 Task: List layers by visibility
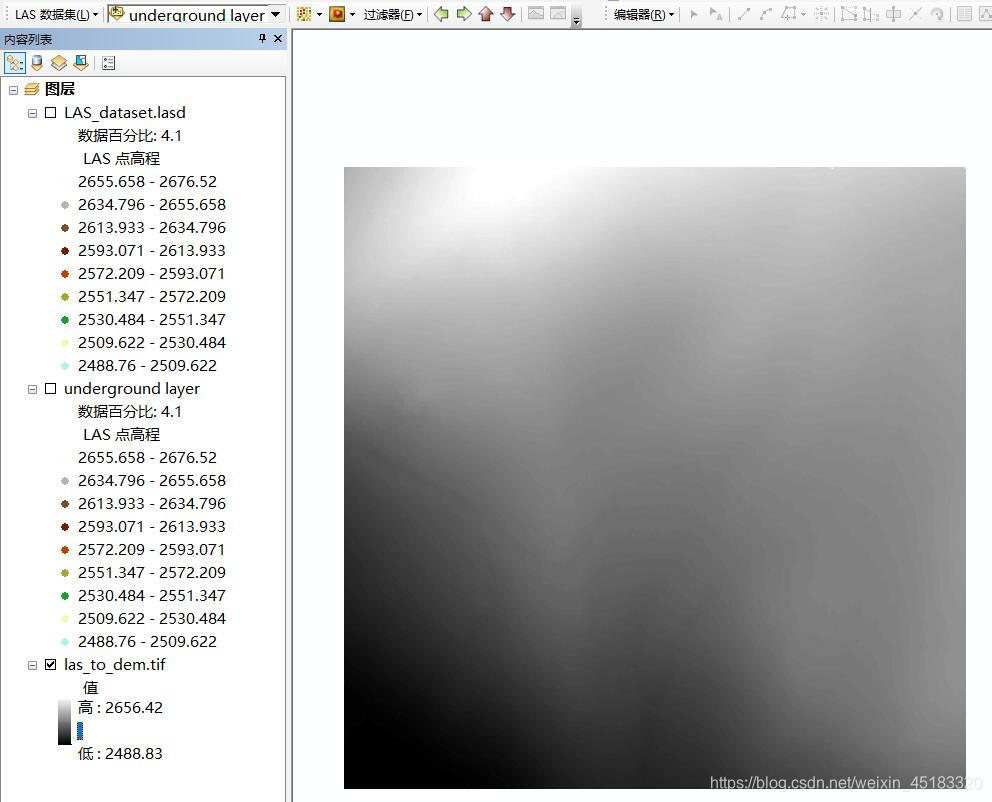pos(59,63)
